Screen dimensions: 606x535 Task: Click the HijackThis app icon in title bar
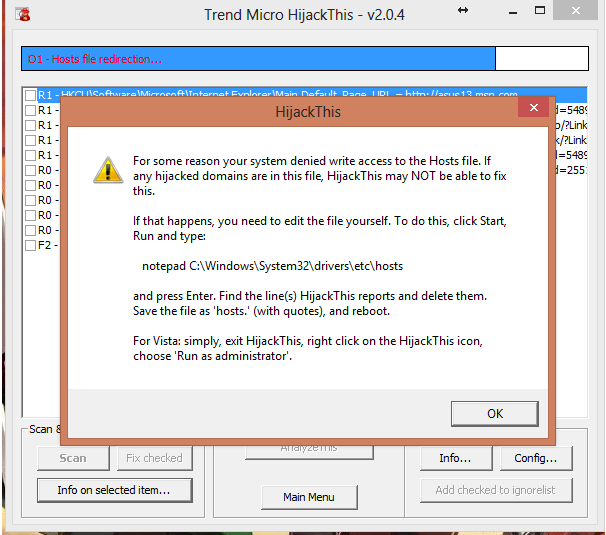pos(23,14)
